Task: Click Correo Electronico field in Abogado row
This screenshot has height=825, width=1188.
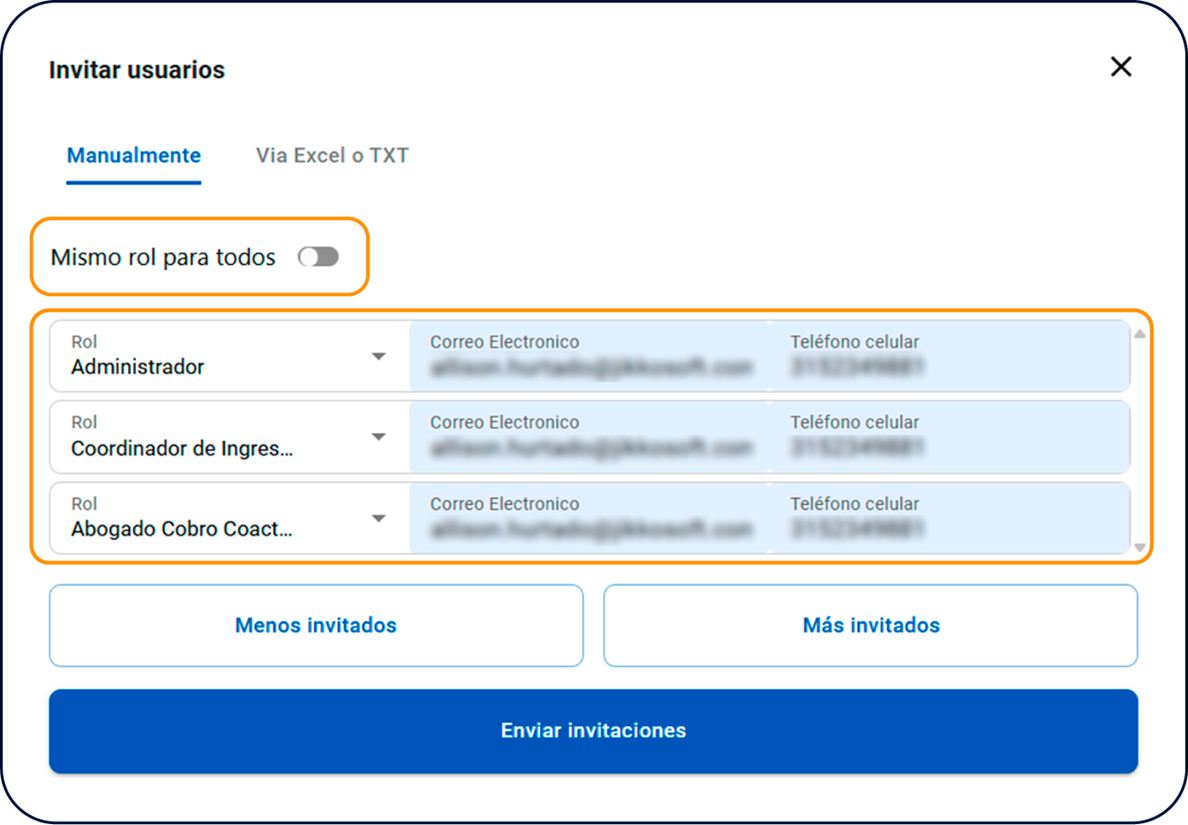Action: pyautogui.click(x=590, y=520)
